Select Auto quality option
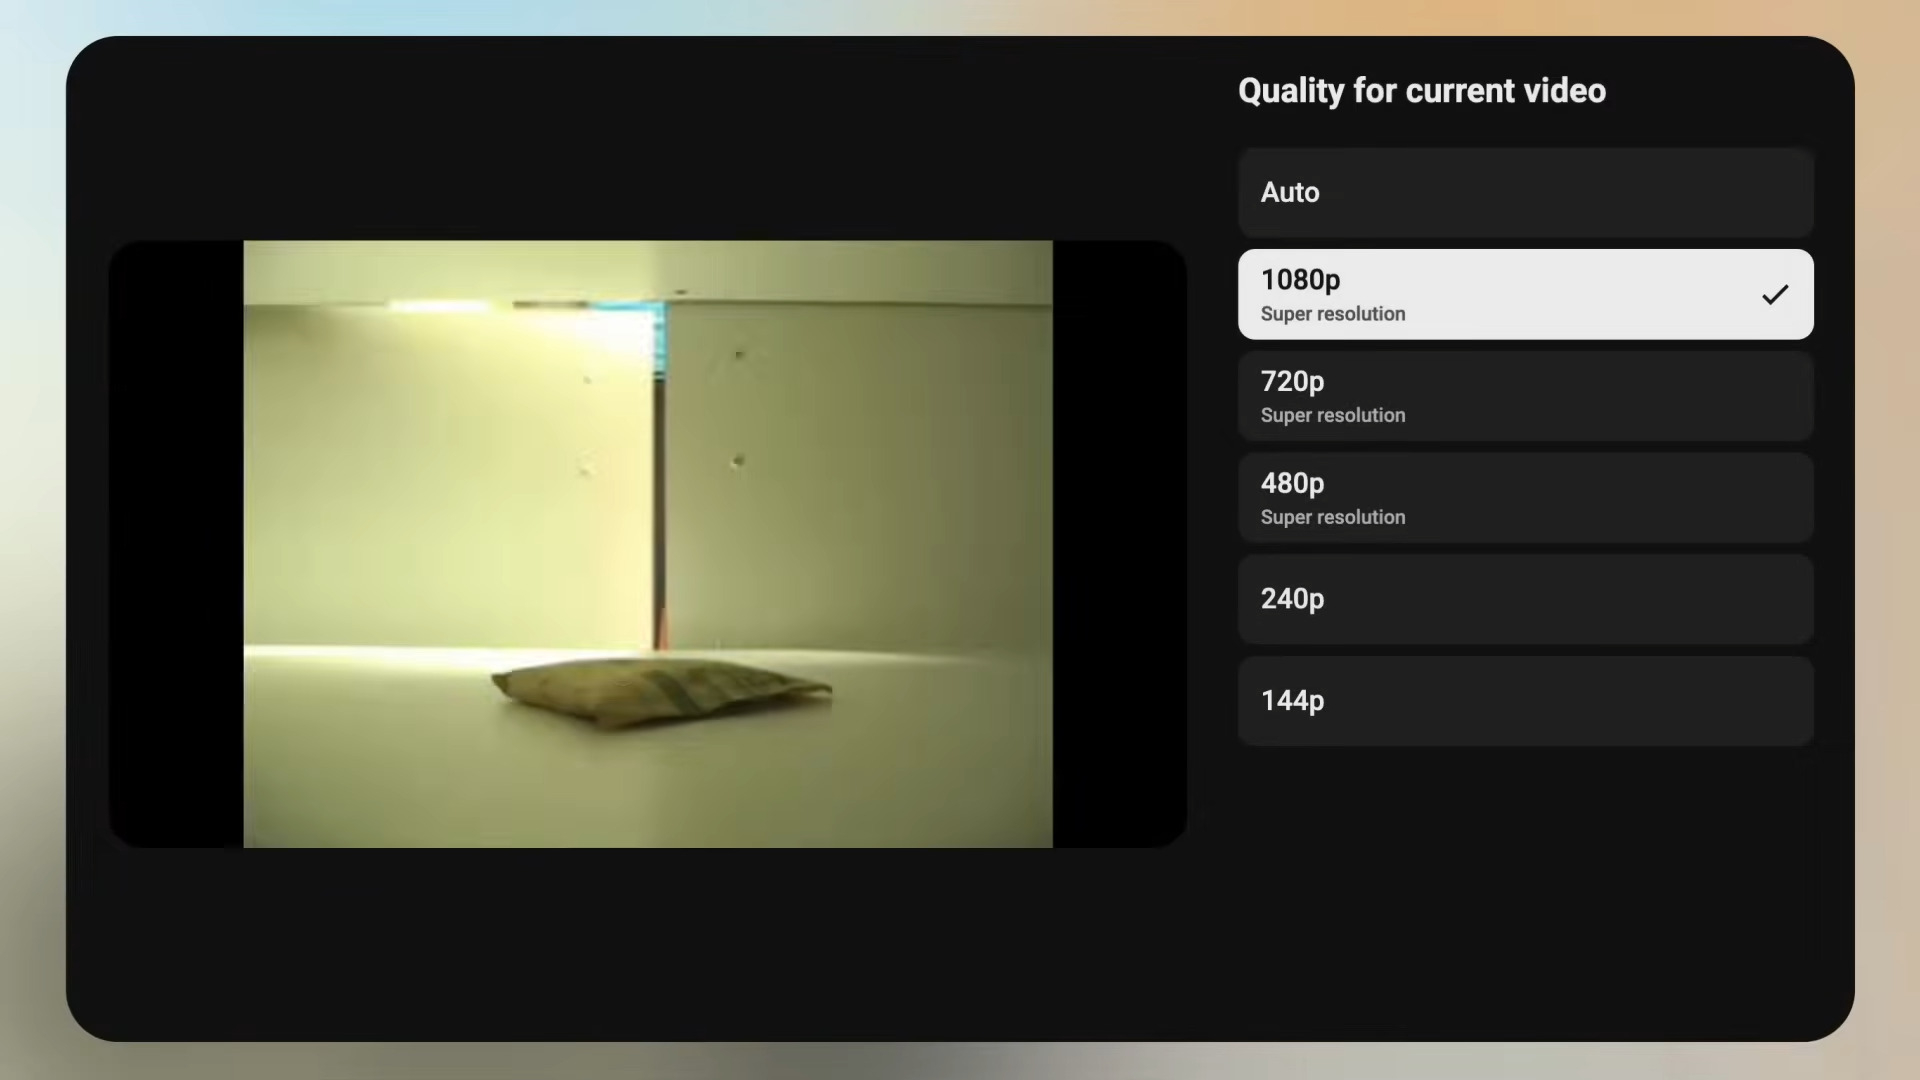Screen dimensions: 1920x1080 [1525, 192]
